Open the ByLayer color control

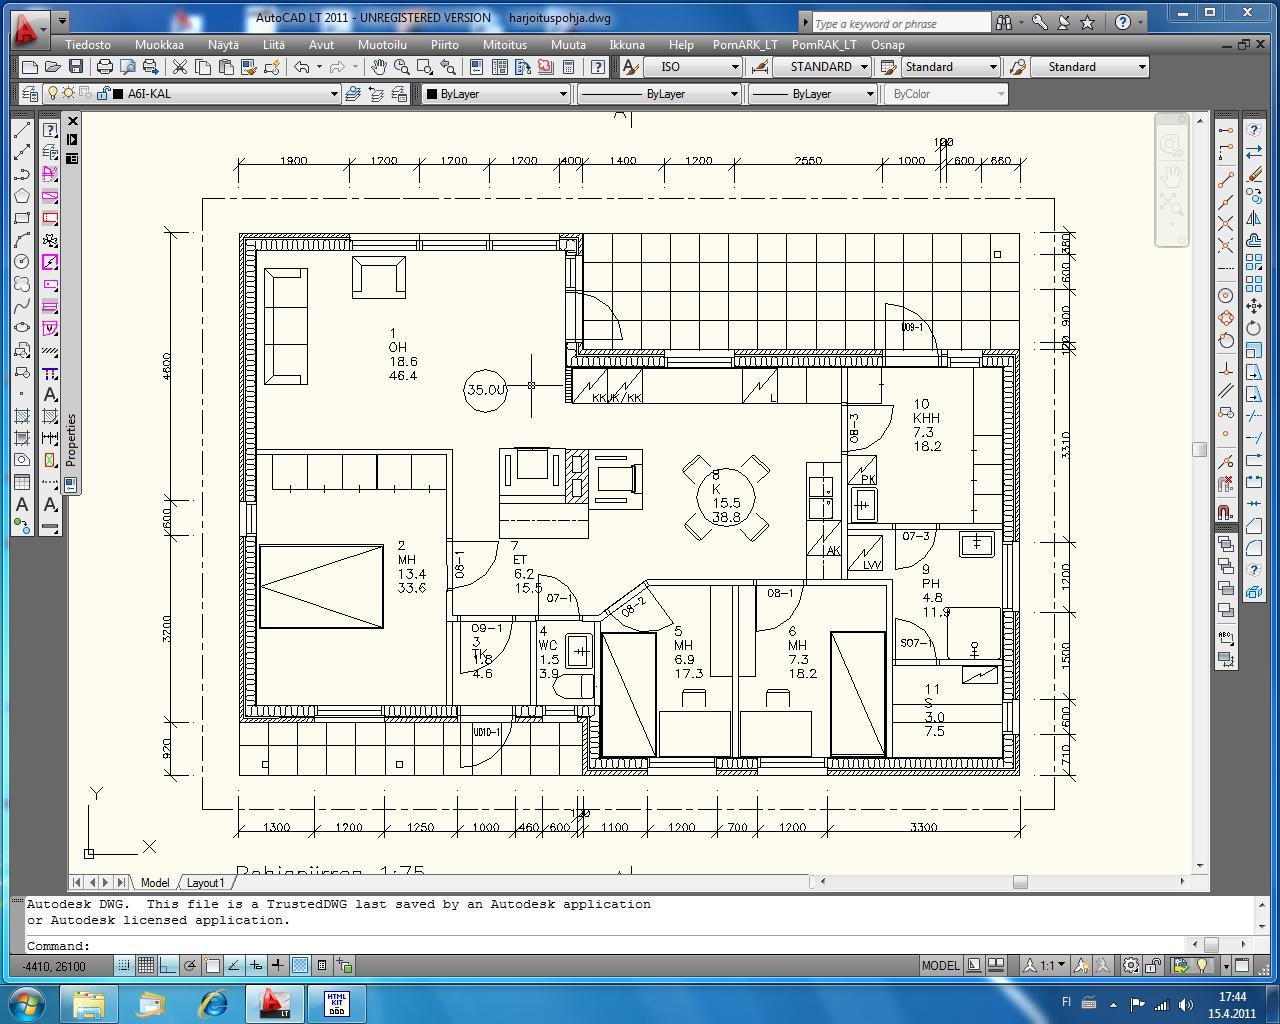[x=495, y=94]
